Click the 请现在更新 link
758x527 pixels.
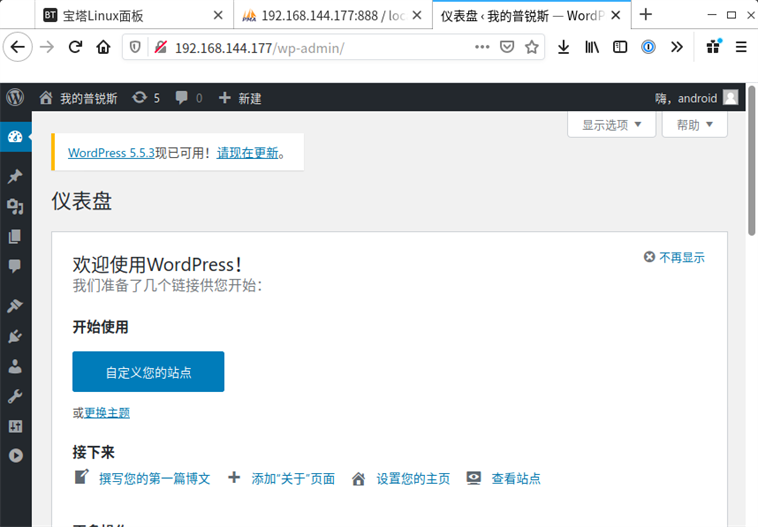[x=248, y=153]
